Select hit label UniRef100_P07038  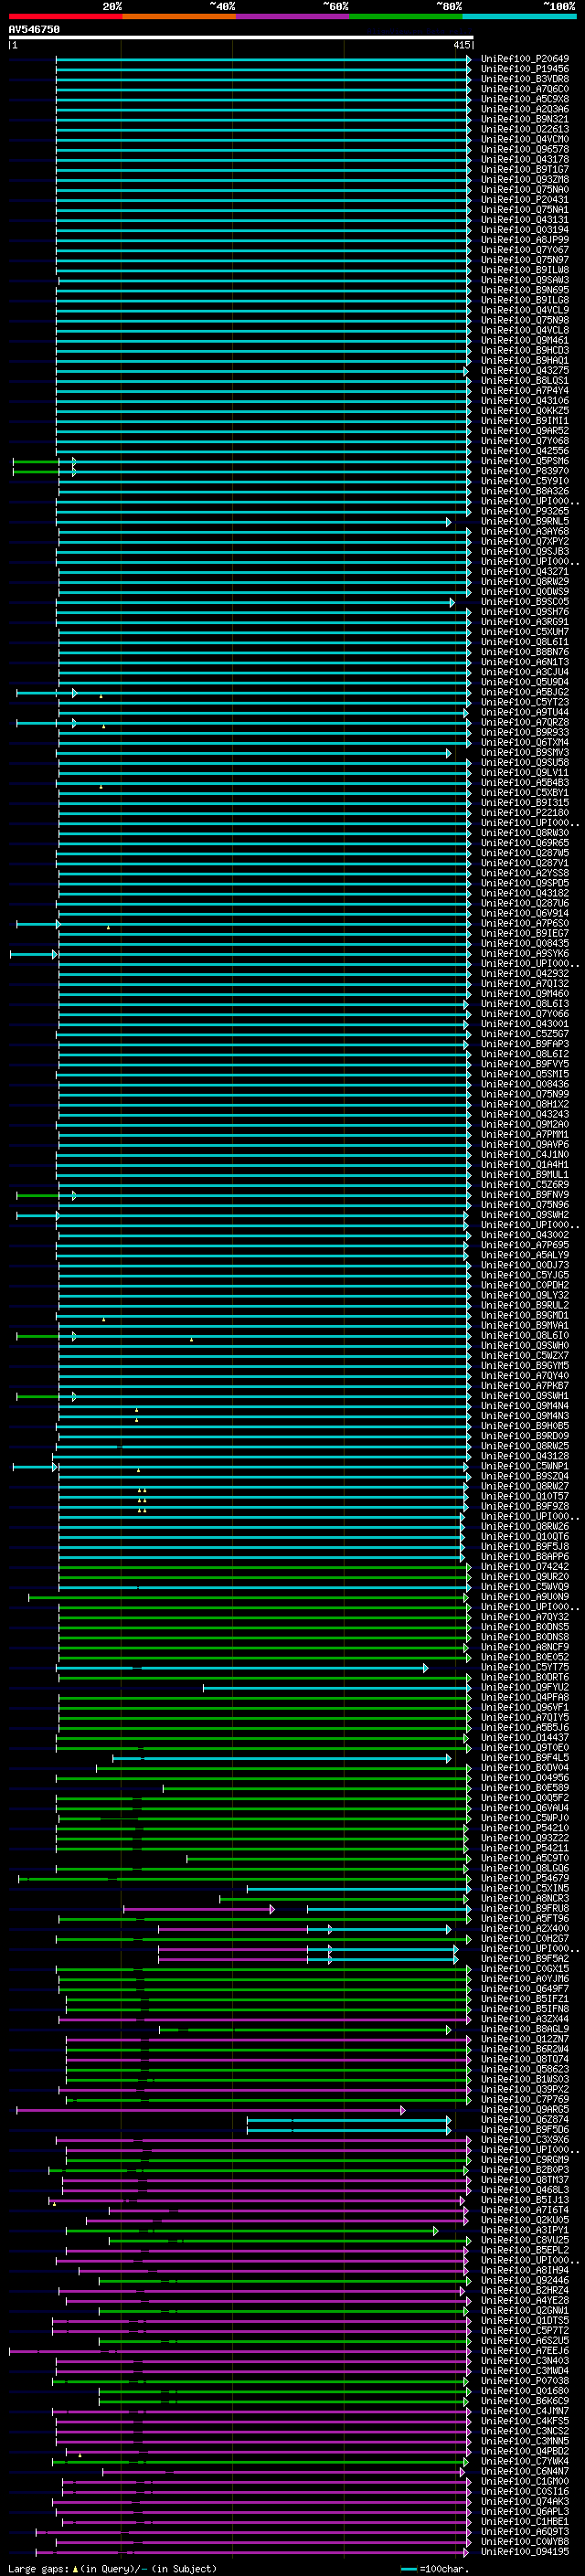pos(525,2380)
